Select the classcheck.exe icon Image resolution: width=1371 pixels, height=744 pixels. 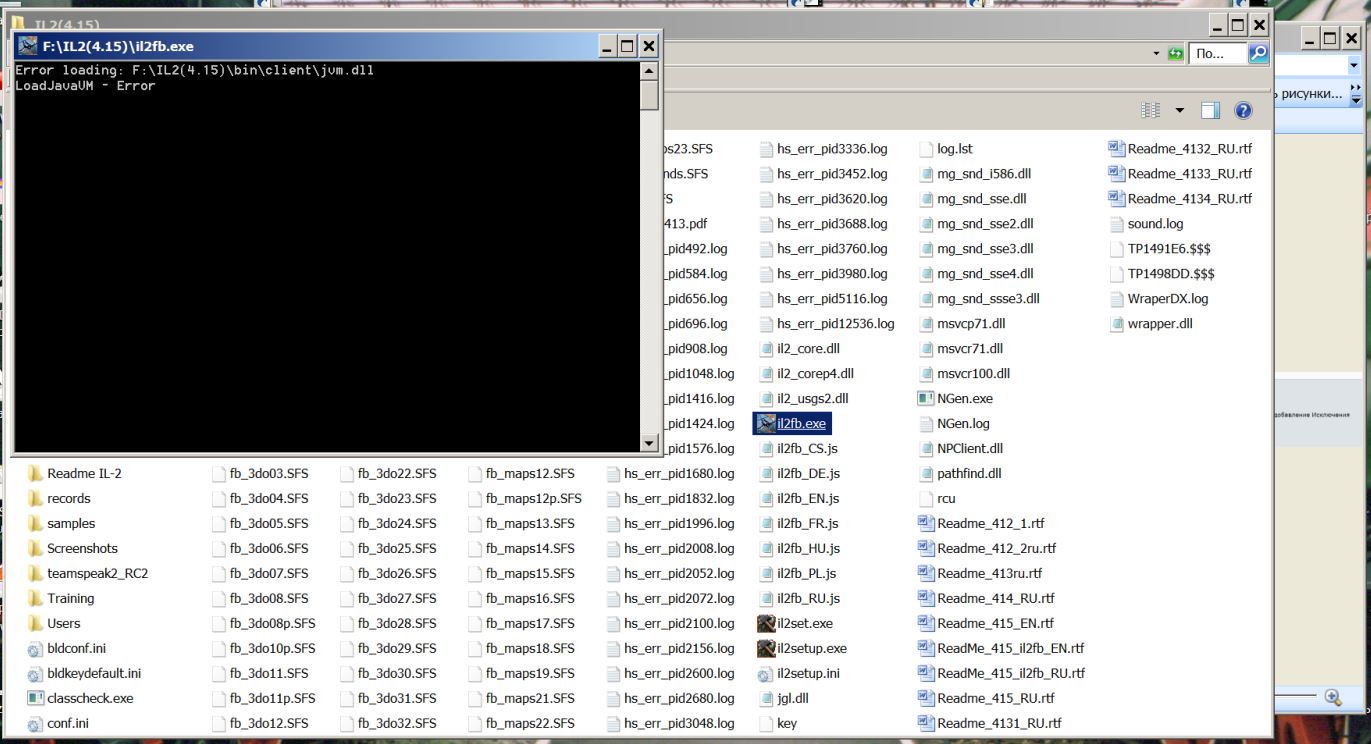[x=36, y=699]
